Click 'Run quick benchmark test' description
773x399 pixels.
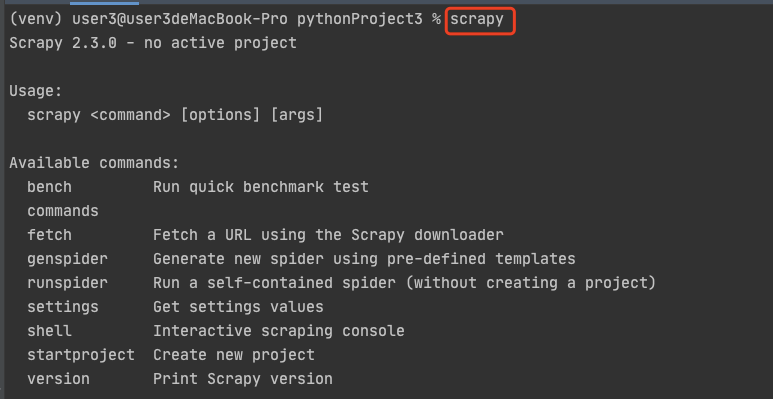tap(261, 187)
